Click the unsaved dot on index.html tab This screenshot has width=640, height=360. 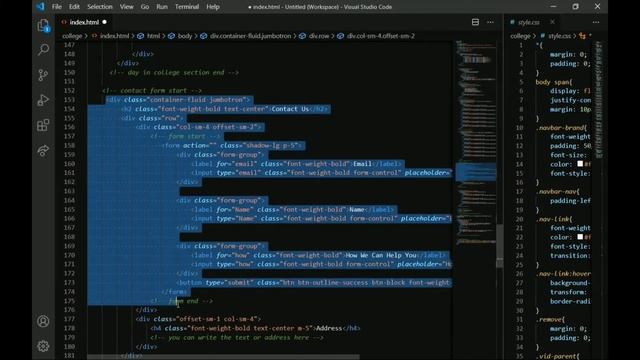pyautogui.click(x=104, y=22)
